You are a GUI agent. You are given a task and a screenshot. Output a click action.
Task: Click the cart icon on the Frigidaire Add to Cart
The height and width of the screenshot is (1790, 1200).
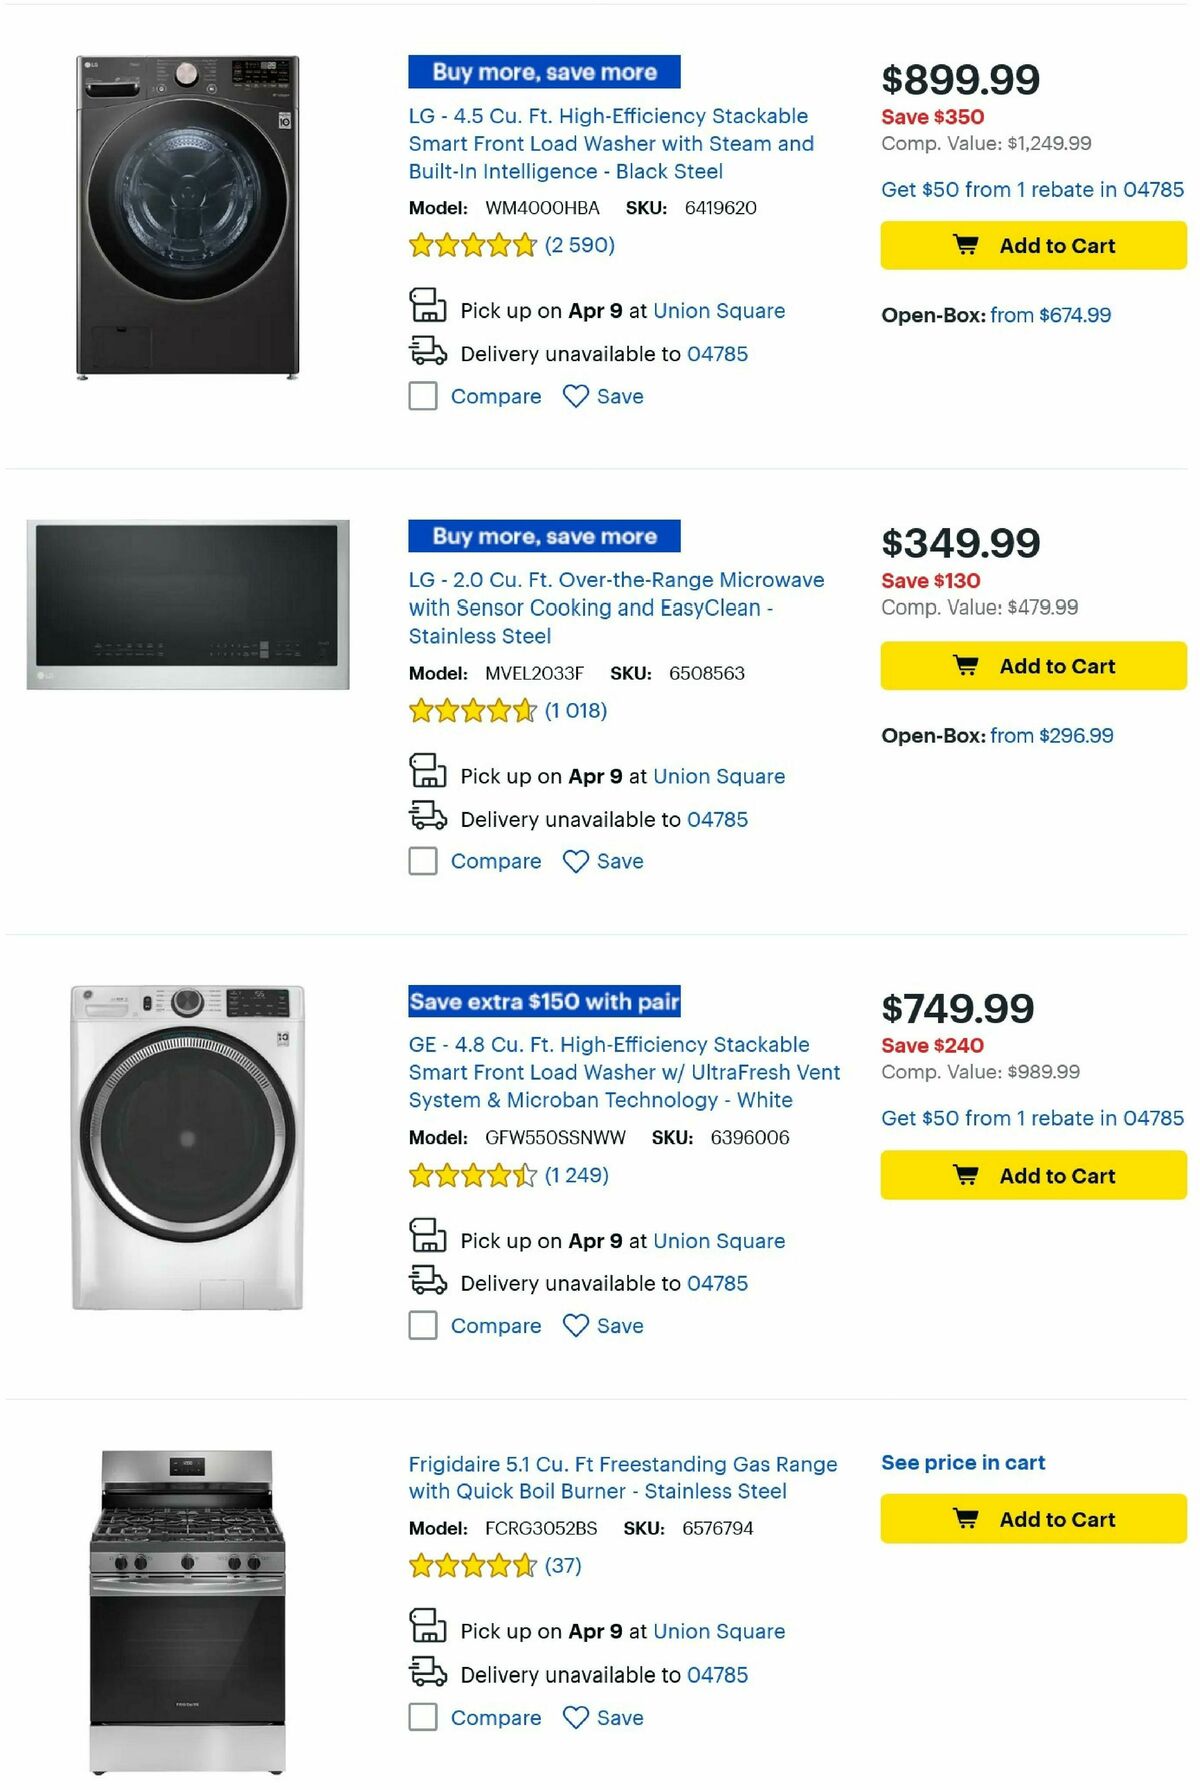(966, 1519)
